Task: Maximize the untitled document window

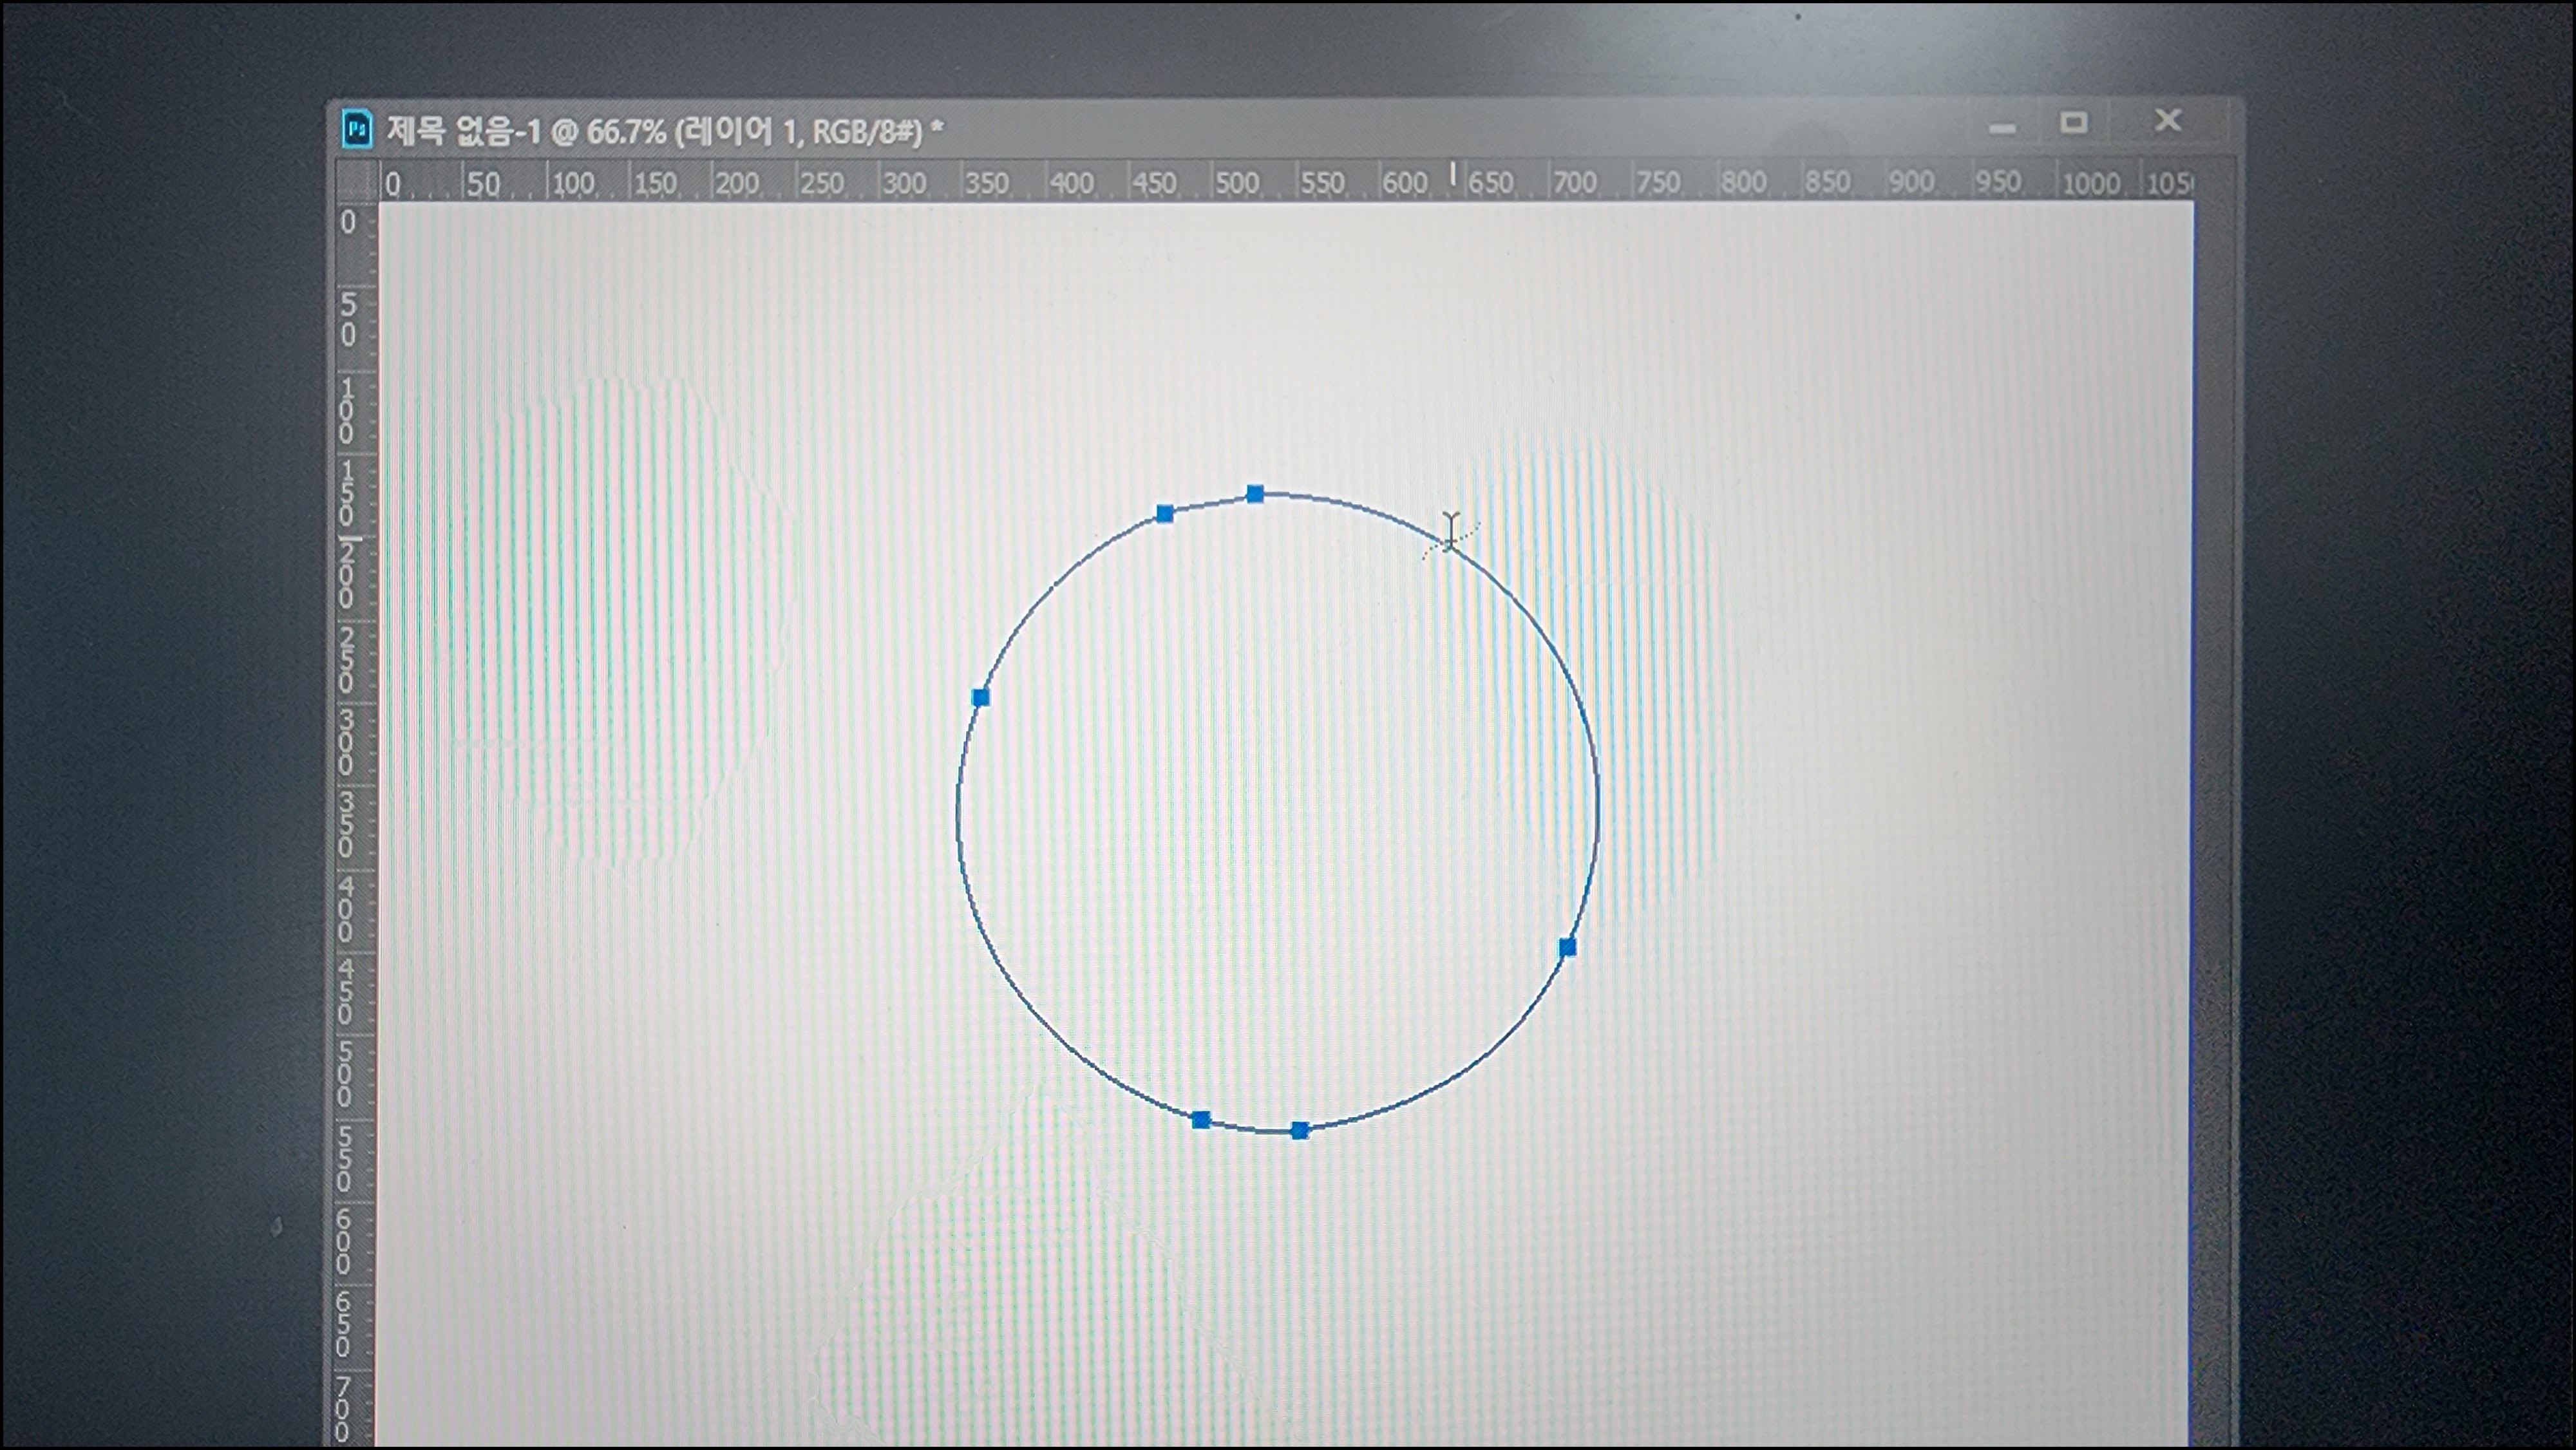Action: point(2074,123)
